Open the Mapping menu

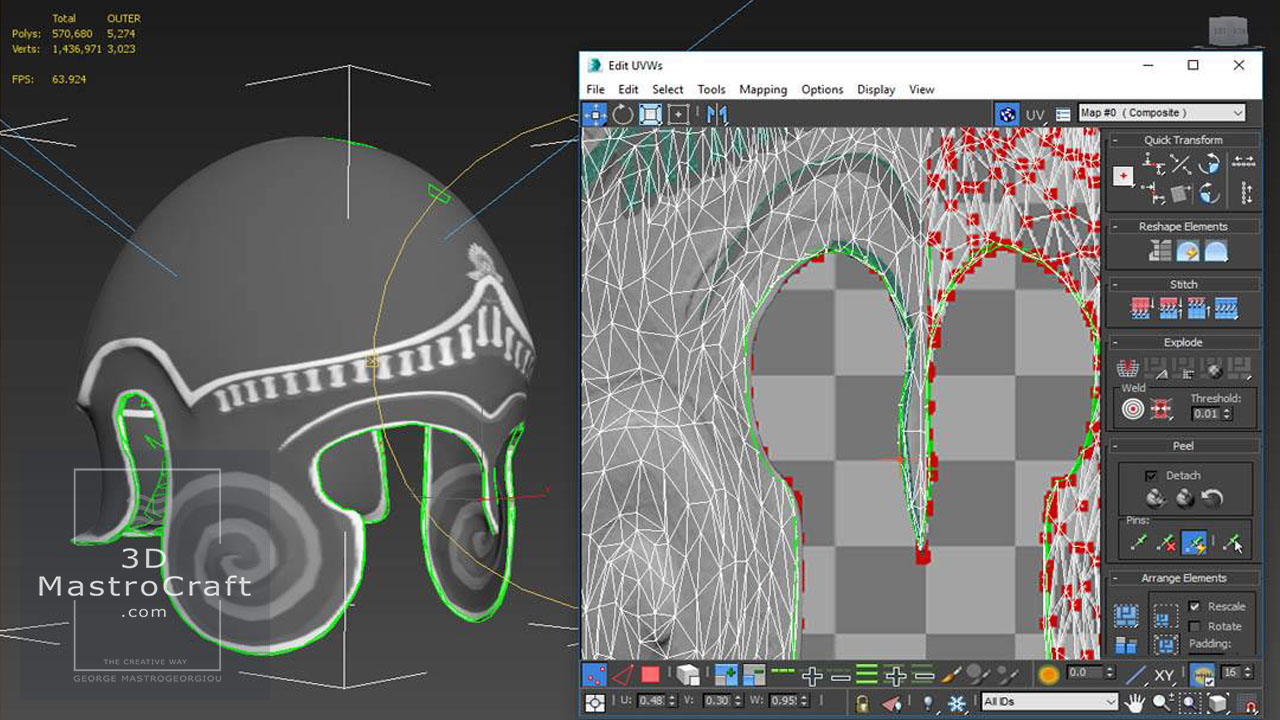[763, 89]
